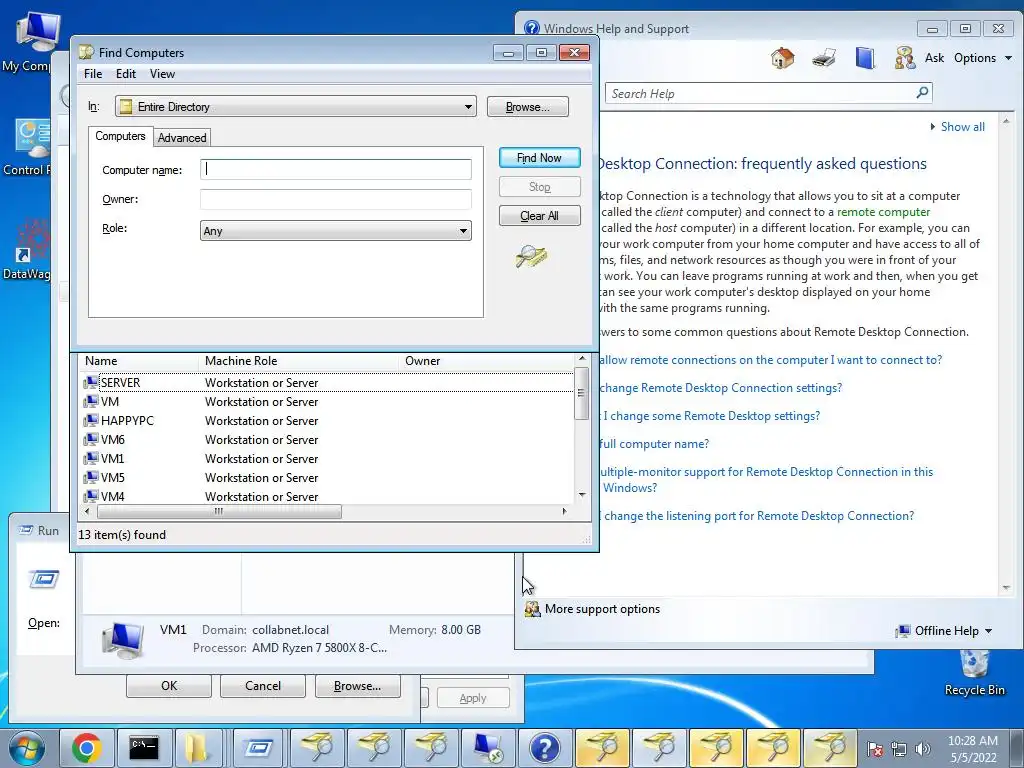The image size is (1024, 768).
Task: Click the Search Help text box
Action: click(761, 93)
